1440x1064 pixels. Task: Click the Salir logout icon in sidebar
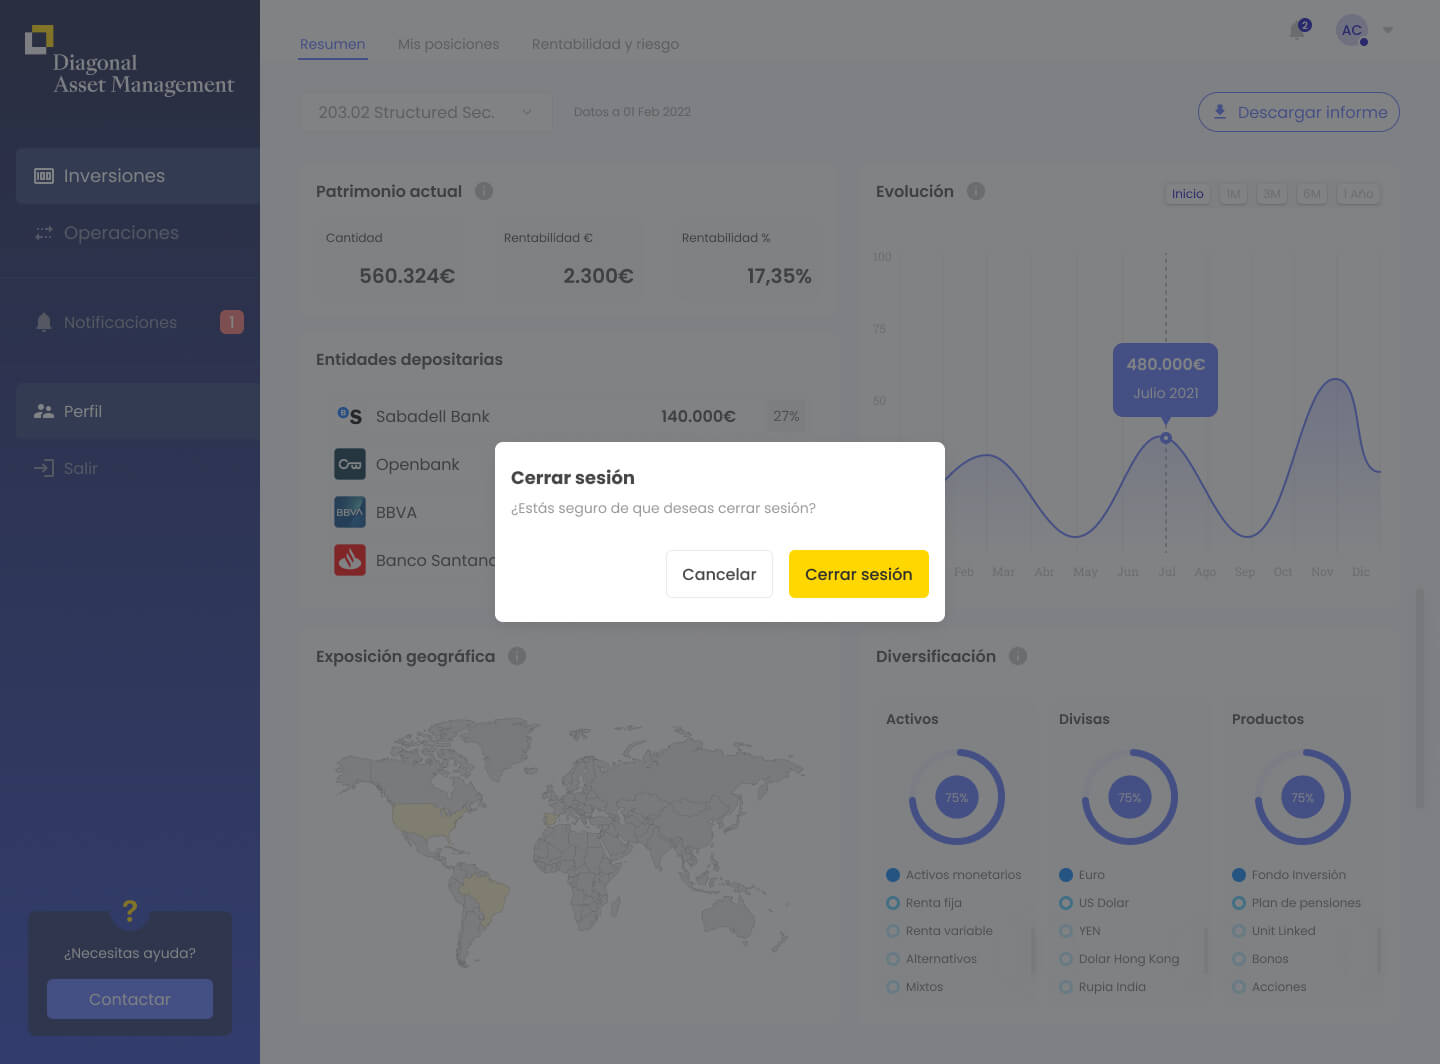[44, 468]
